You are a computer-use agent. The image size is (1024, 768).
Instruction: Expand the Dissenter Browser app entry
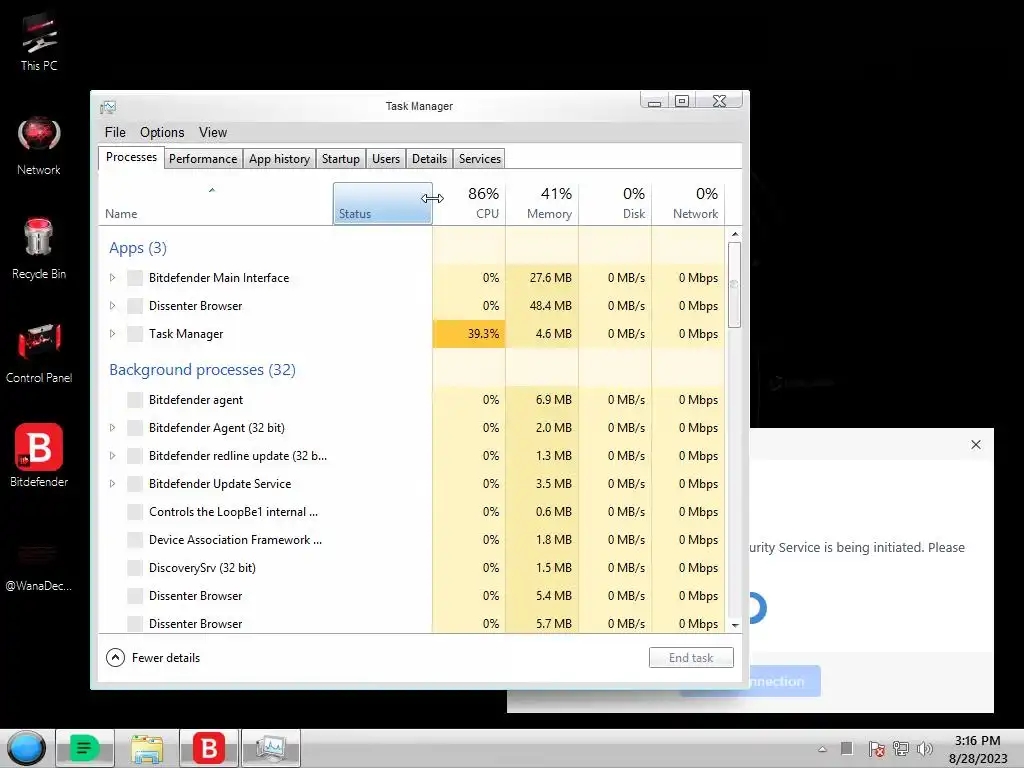tap(112, 306)
